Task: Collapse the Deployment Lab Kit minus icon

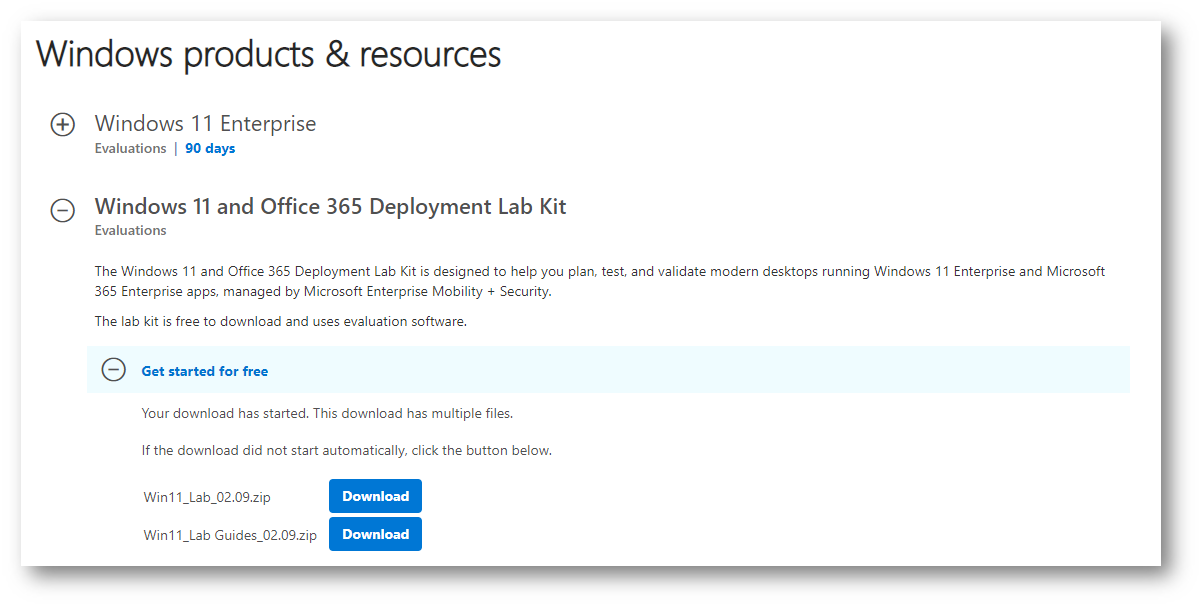Action: (63, 210)
